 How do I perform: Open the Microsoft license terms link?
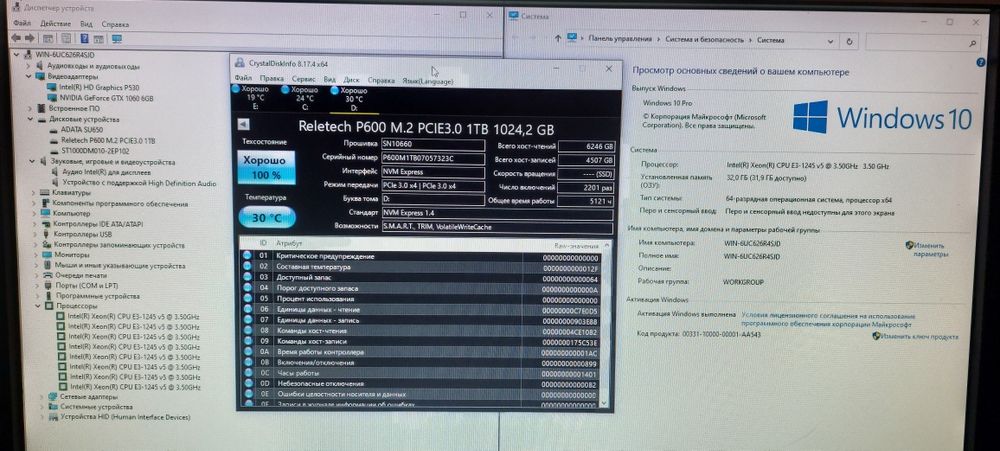click(x=828, y=320)
